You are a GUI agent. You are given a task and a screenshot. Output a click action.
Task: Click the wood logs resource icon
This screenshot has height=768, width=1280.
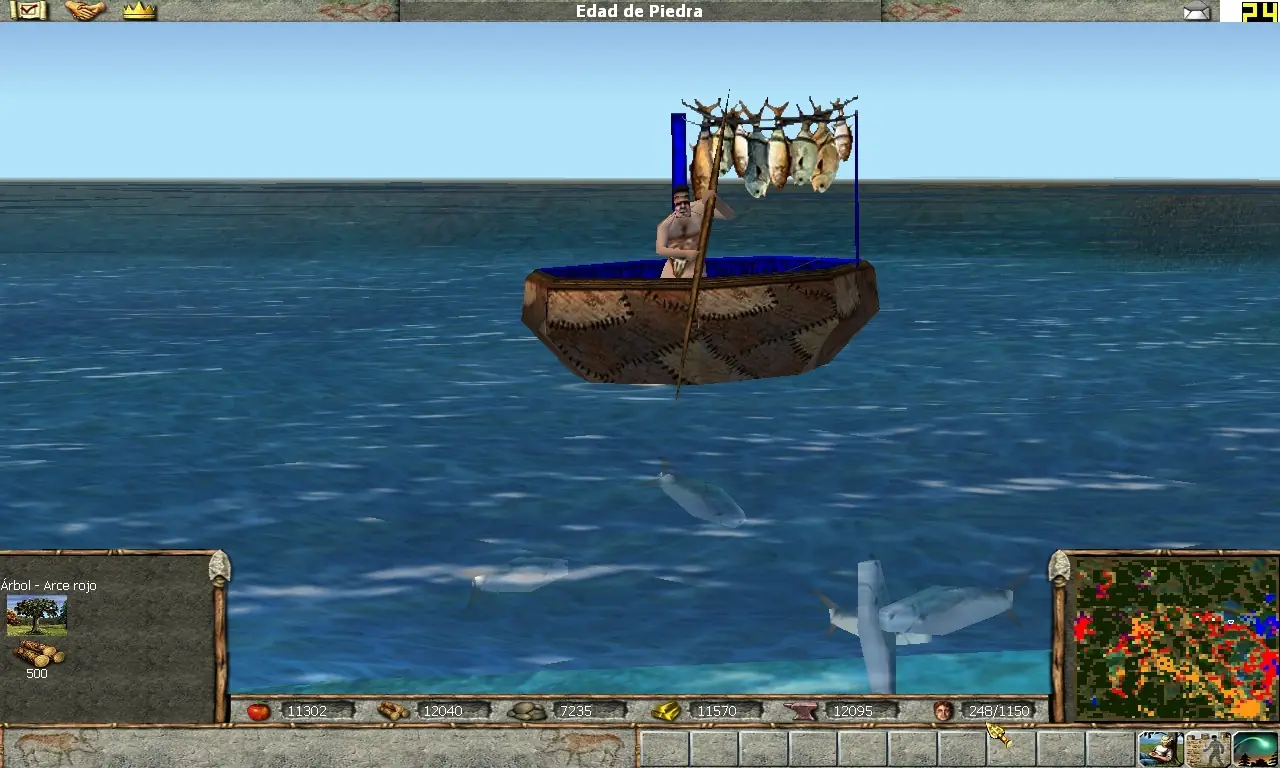[393, 711]
